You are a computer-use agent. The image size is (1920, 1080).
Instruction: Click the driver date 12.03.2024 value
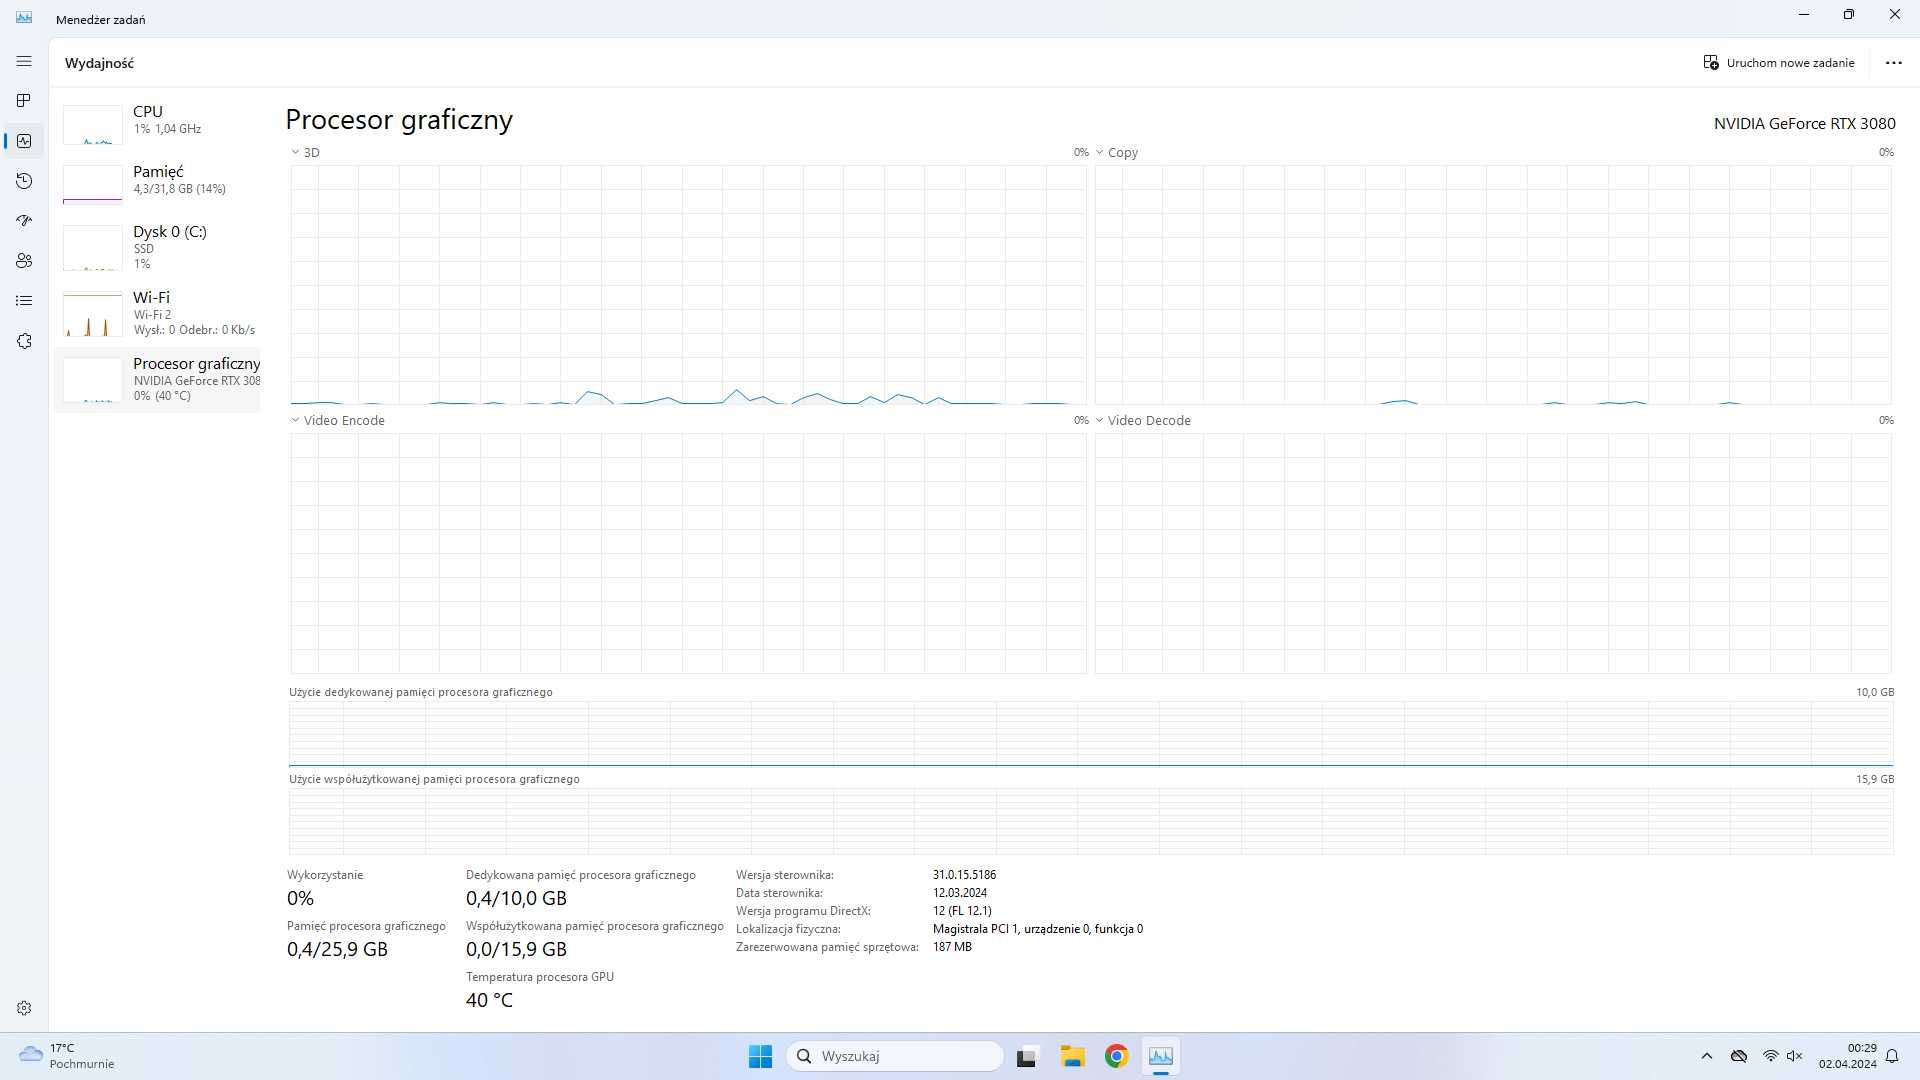960,893
